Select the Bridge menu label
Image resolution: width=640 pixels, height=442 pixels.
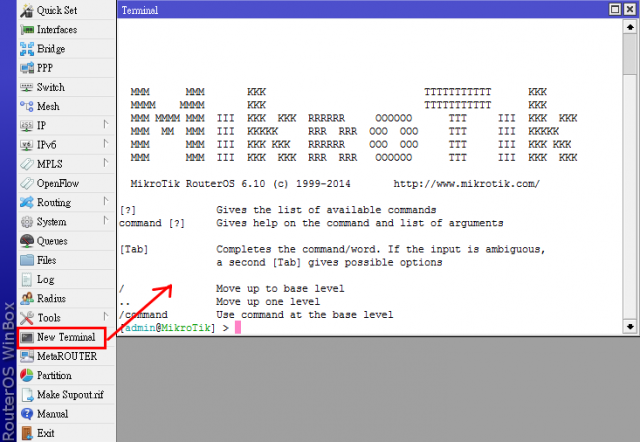coord(51,49)
